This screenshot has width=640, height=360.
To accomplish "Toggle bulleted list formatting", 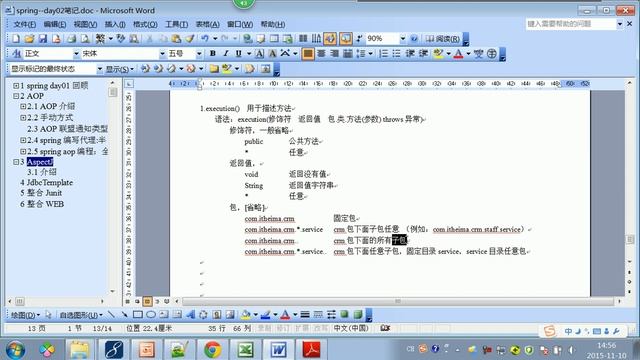I will (x=397, y=53).
